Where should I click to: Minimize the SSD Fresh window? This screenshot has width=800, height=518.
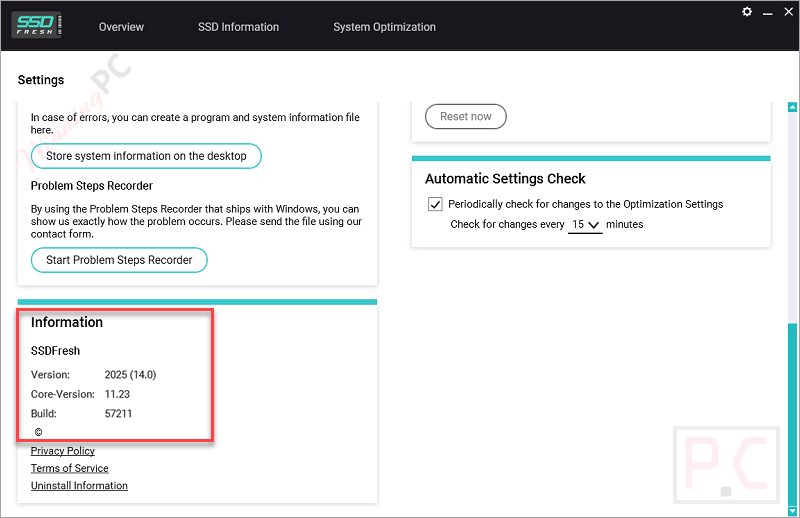pos(767,12)
